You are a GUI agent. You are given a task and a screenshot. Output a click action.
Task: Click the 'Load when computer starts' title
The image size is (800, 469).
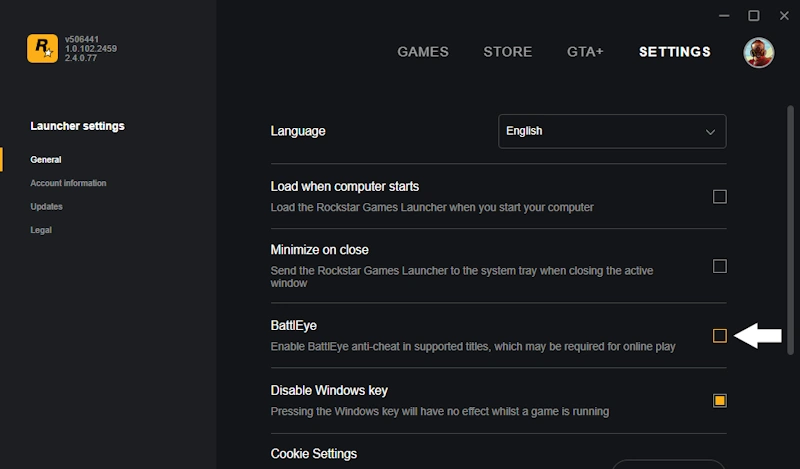click(x=344, y=186)
